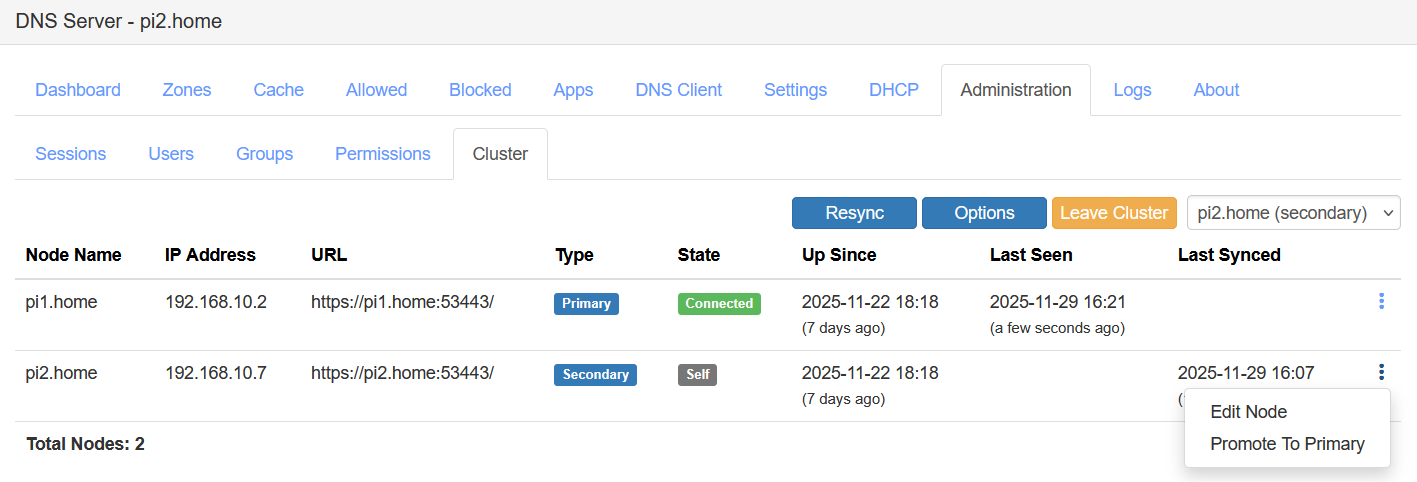Click the Primary type badge for pi1.home
Screen dimensions: 1417x482
pos(586,304)
